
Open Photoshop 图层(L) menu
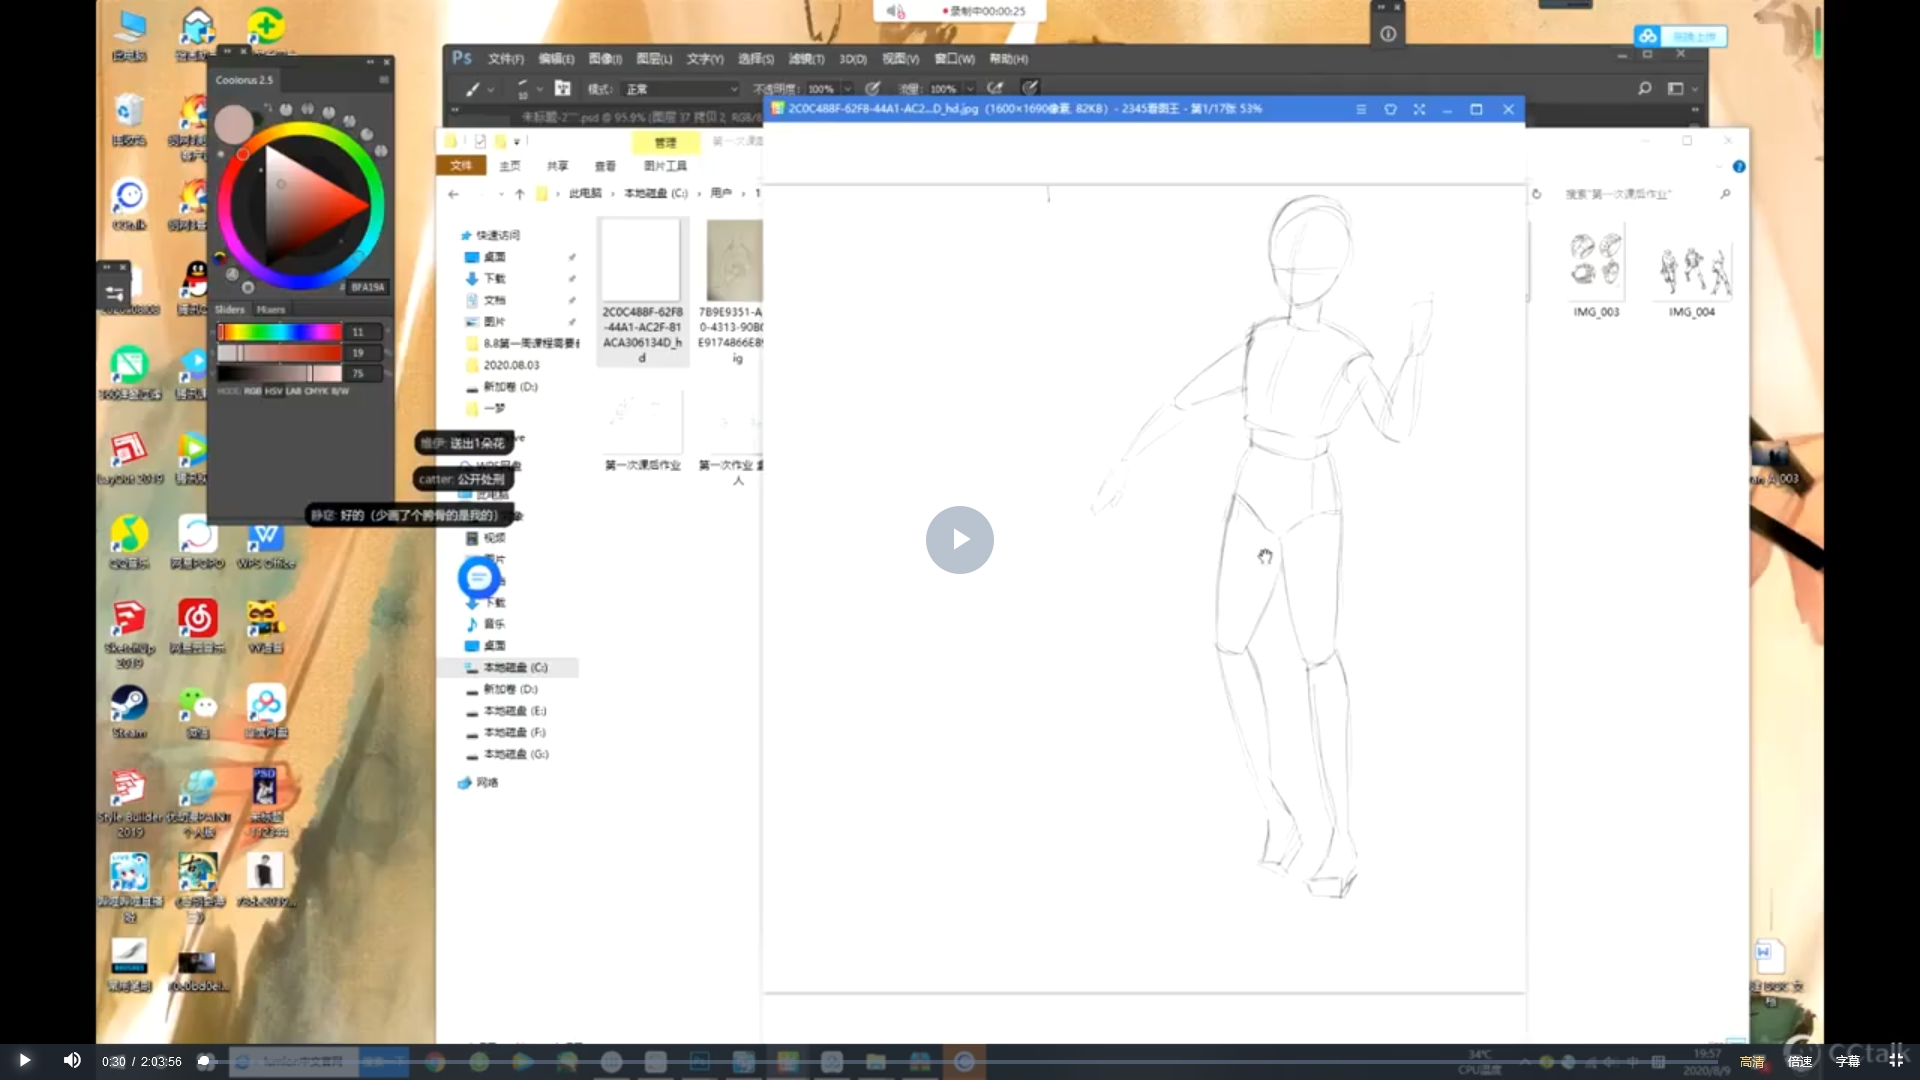click(x=654, y=59)
